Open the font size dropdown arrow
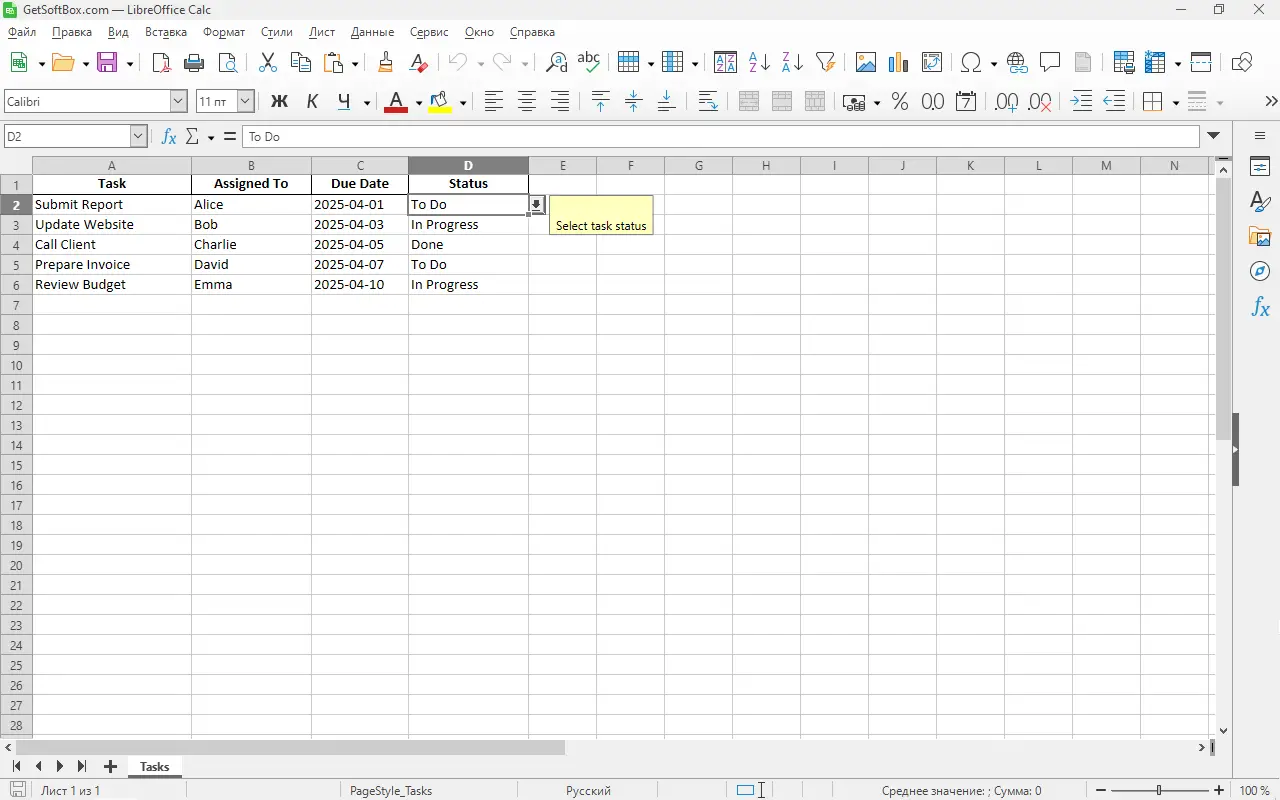The width and height of the screenshot is (1280, 800). tap(245, 102)
